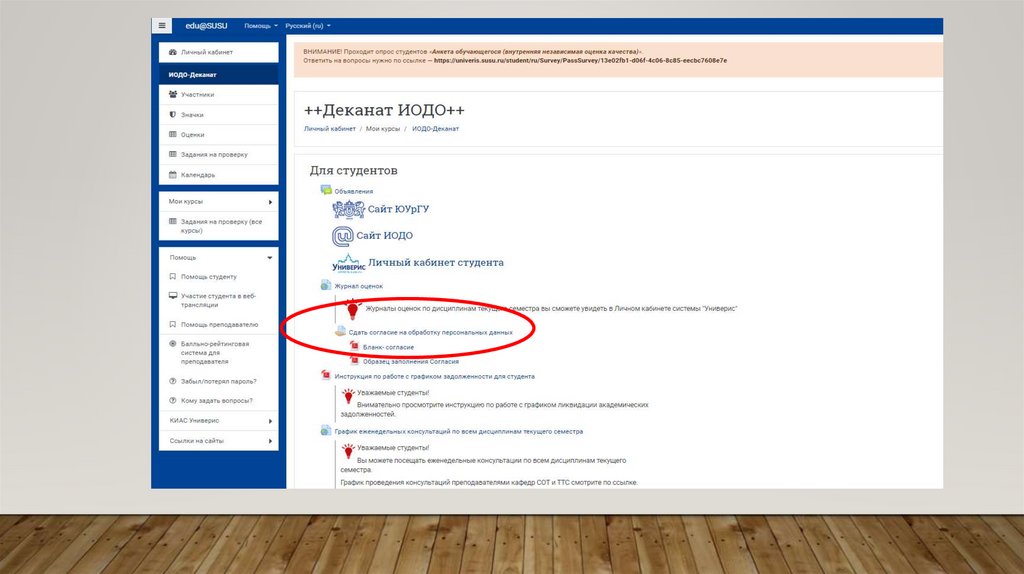Click the Журнал оценок page icon
The width and height of the screenshot is (1024, 574).
326,285
